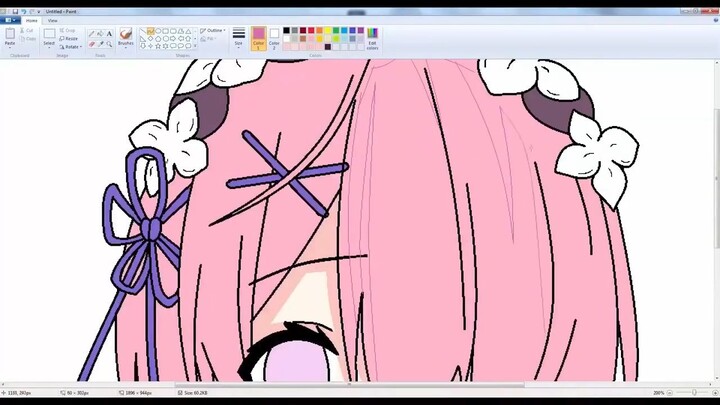Click the zoom slider in status bar

[694, 393]
